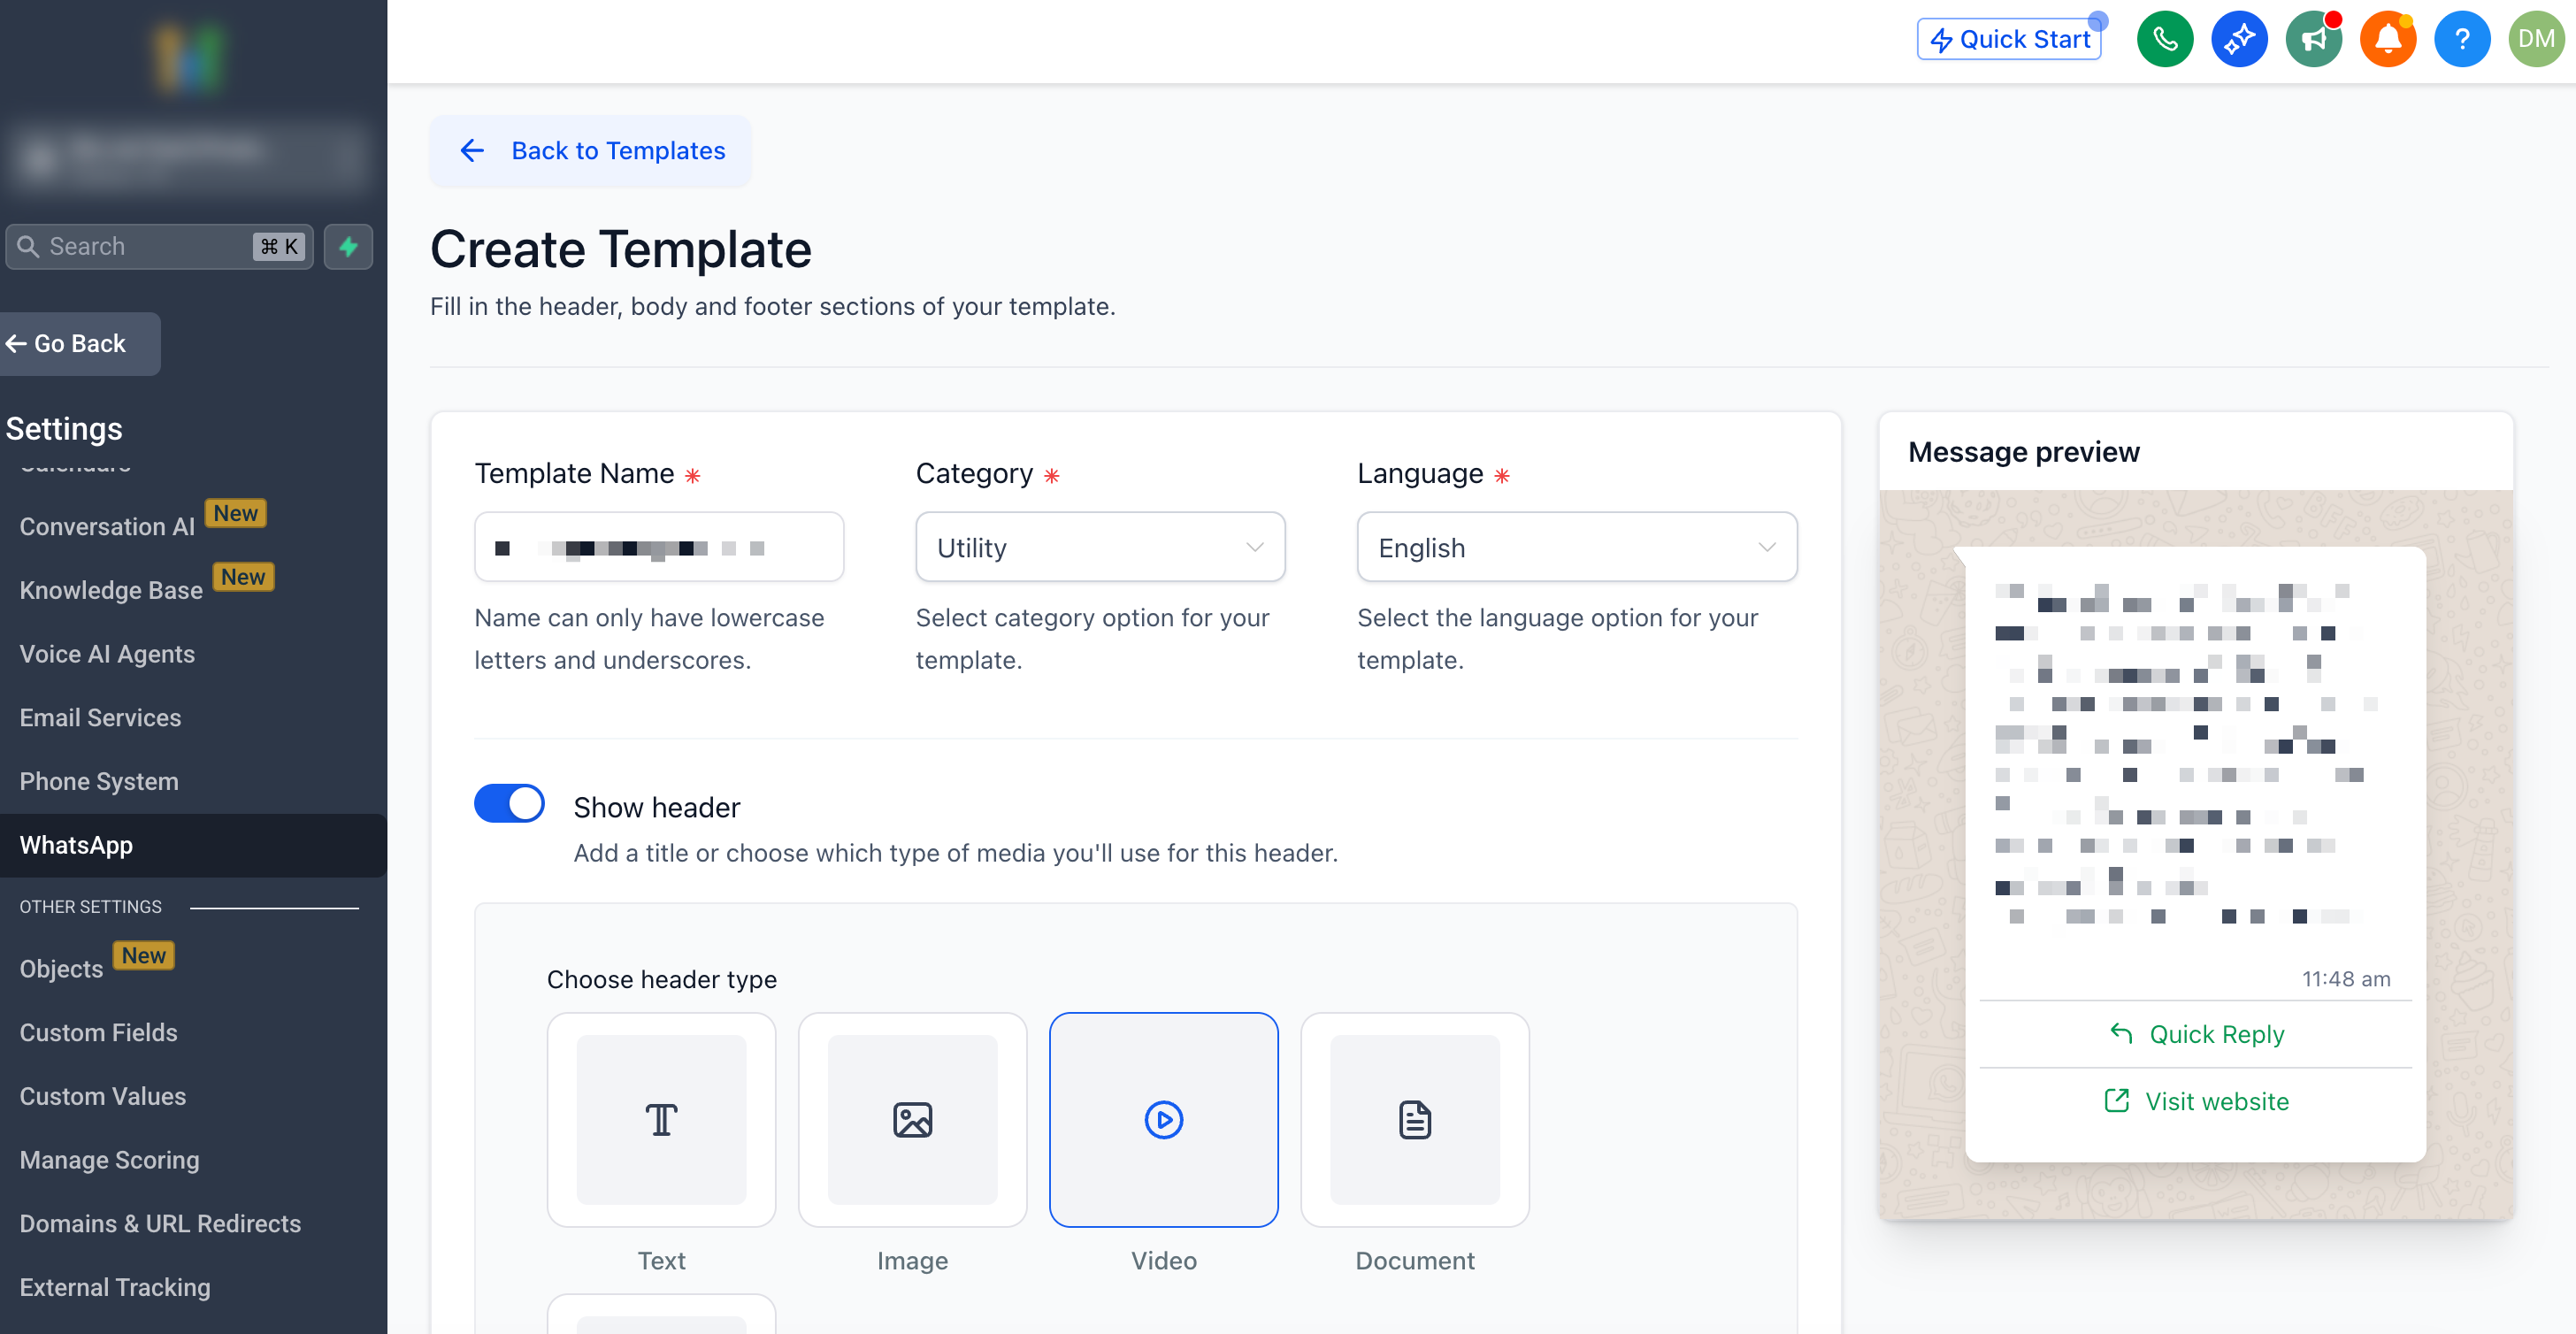
Task: Click the Go Back sidebar button
Action: (78, 343)
